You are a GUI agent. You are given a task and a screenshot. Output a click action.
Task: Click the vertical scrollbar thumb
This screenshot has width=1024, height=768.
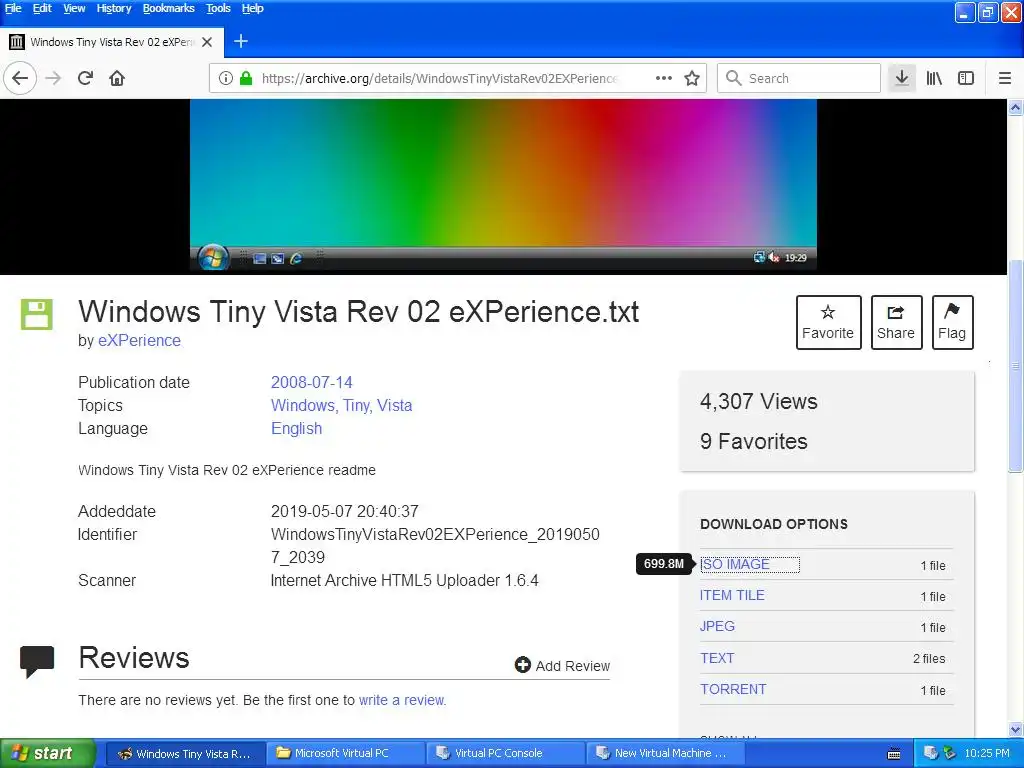click(1015, 365)
